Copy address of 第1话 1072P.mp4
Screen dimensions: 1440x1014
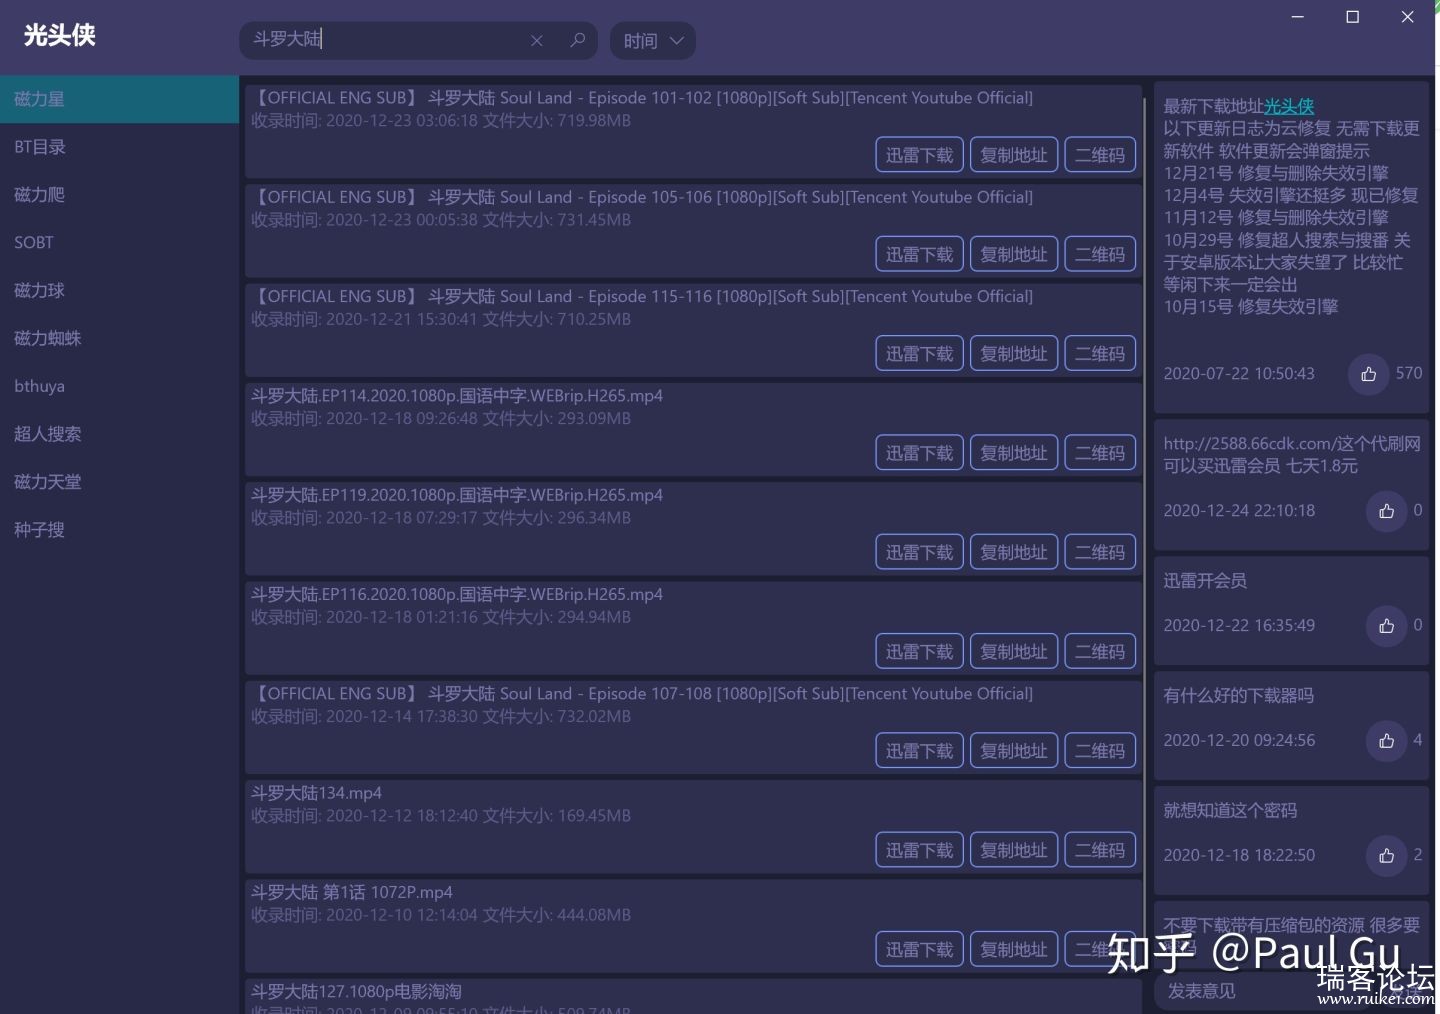(x=1014, y=949)
